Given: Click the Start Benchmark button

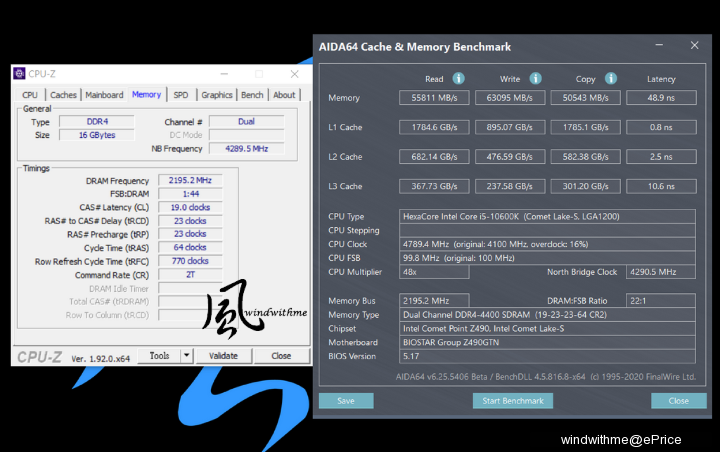Looking at the screenshot, I should (513, 401).
